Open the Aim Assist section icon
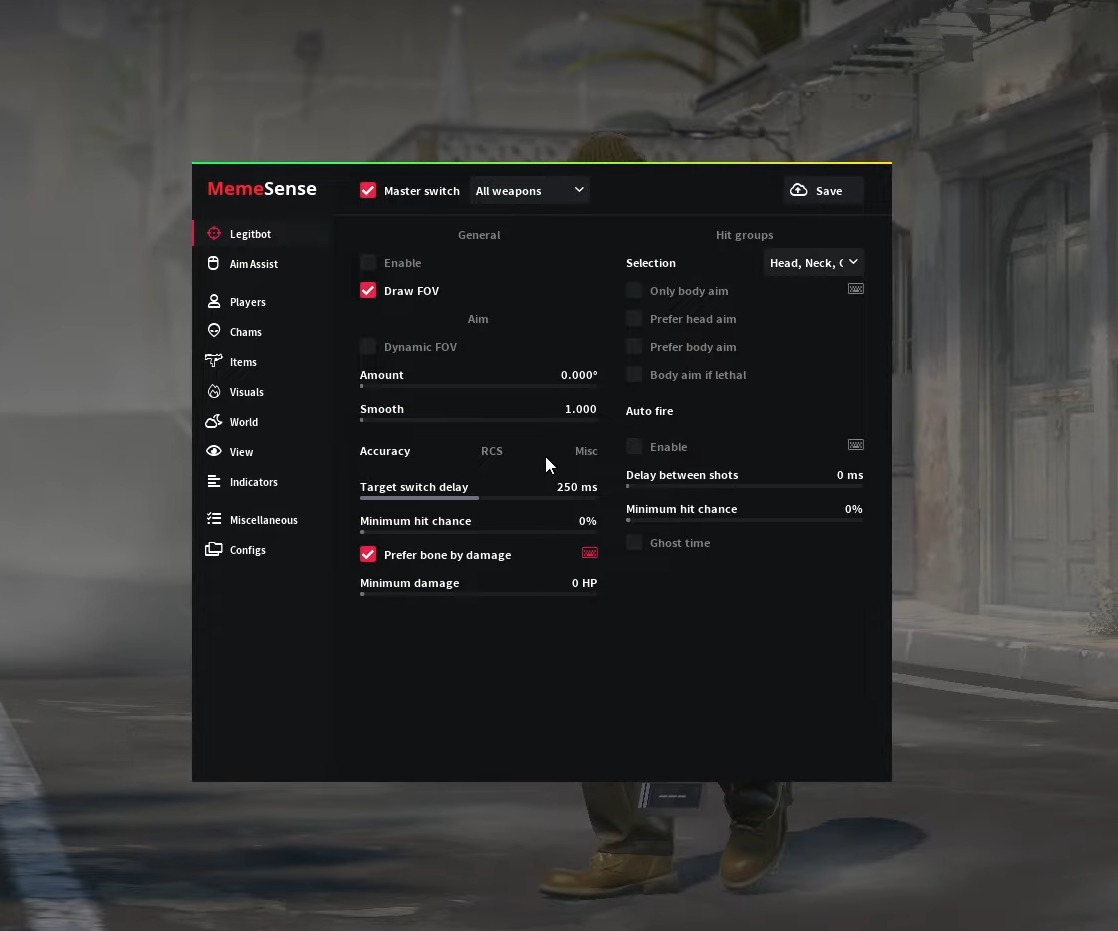Viewport: 1118px width, 931px height. tap(213, 264)
